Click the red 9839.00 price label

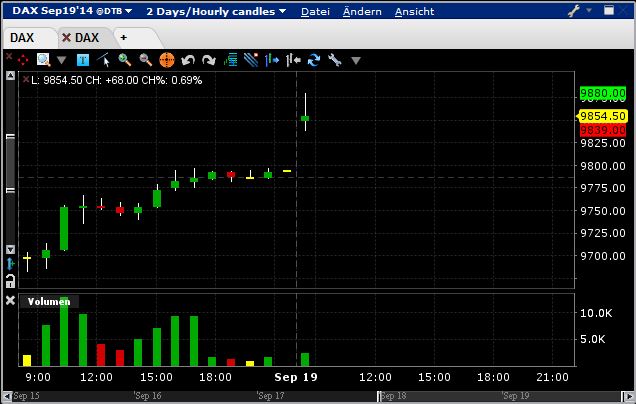pos(603,130)
